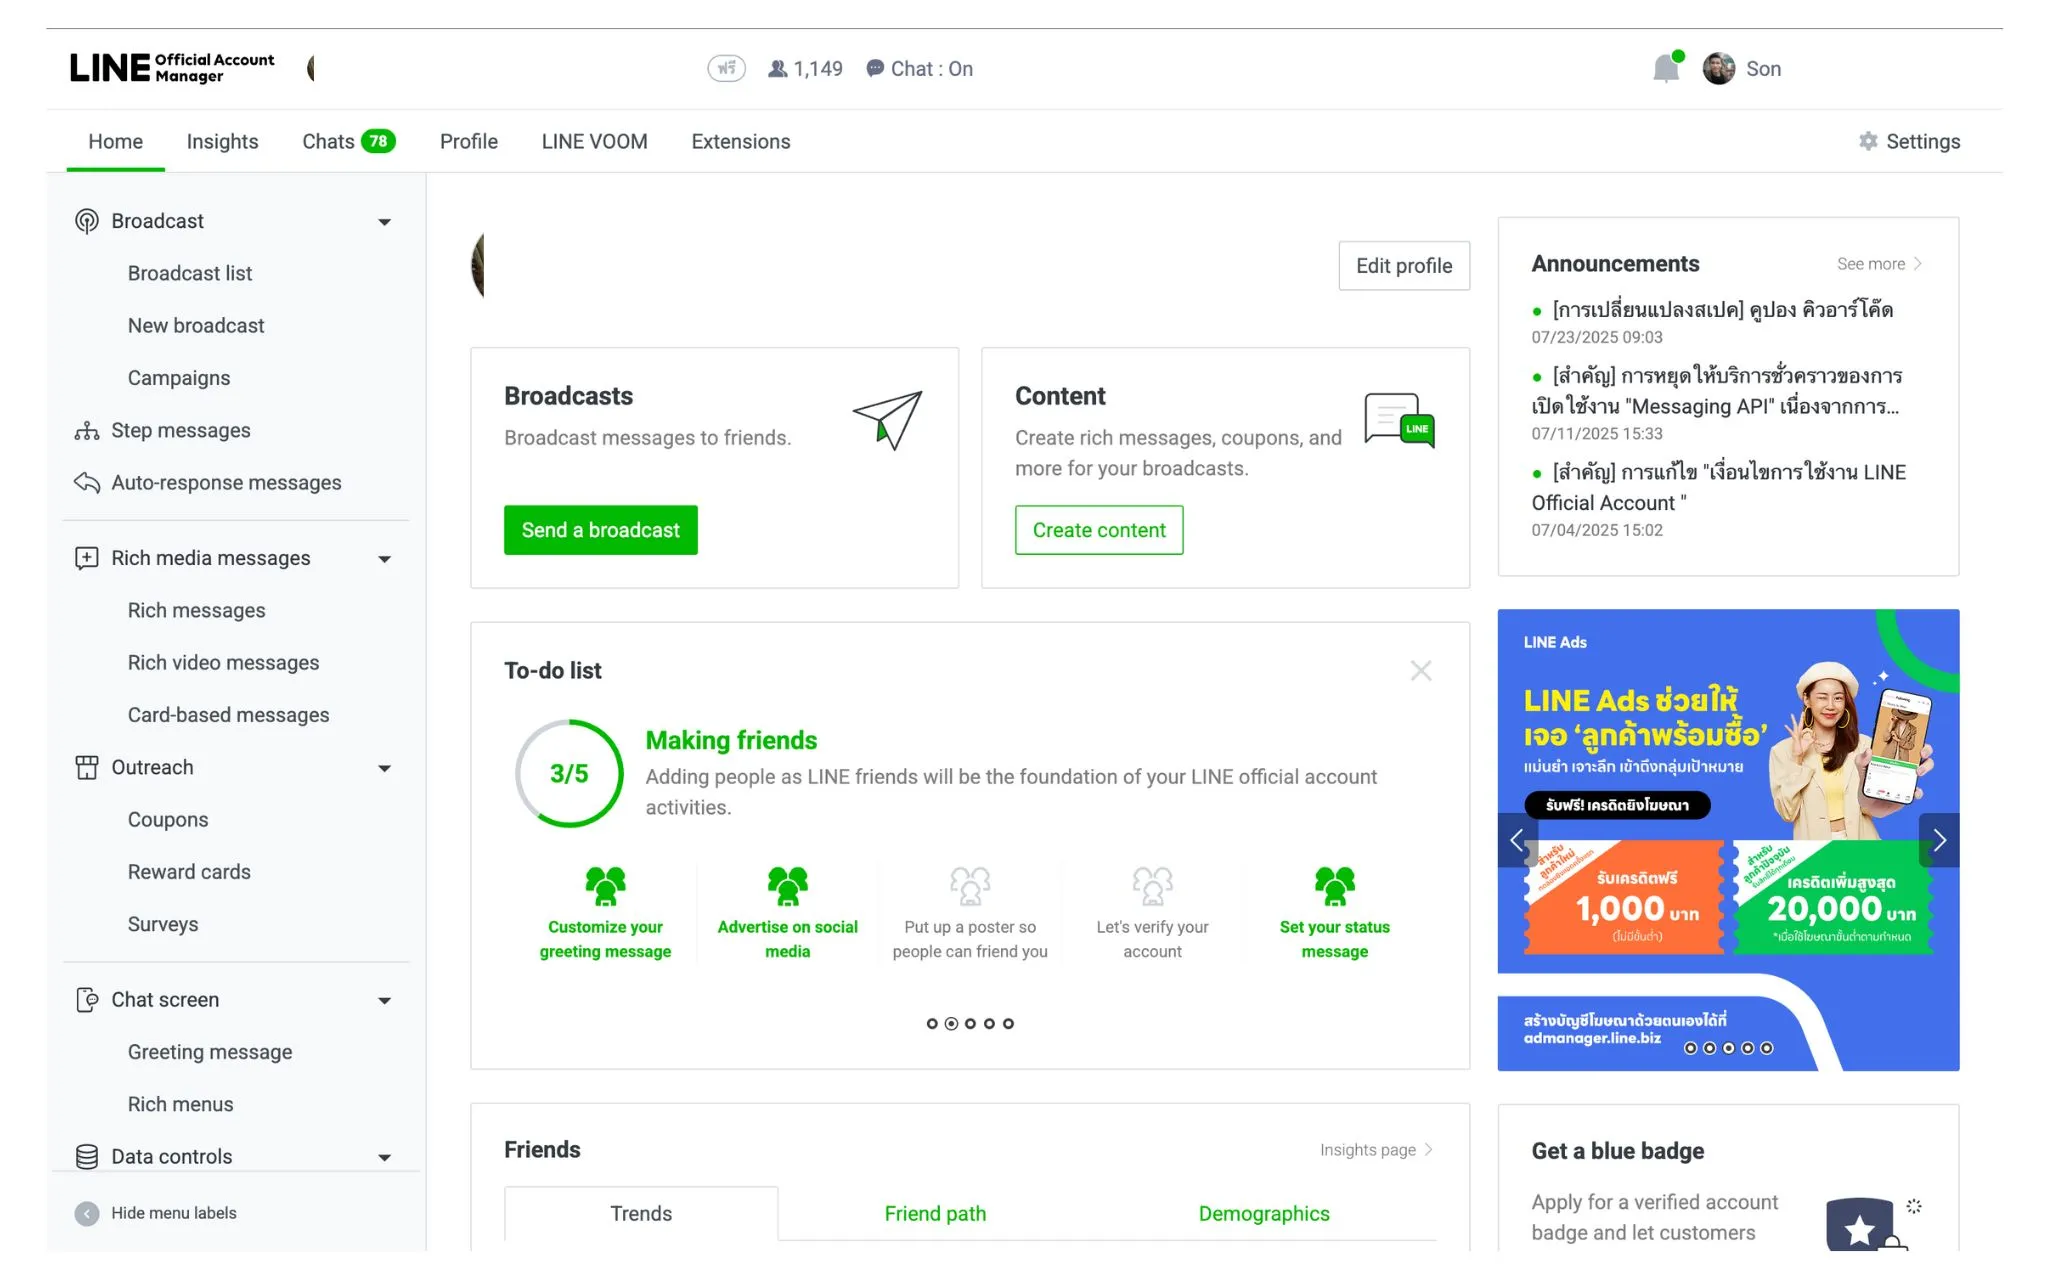
Task: Click the friends count icon showing 1,149
Action: 777,68
